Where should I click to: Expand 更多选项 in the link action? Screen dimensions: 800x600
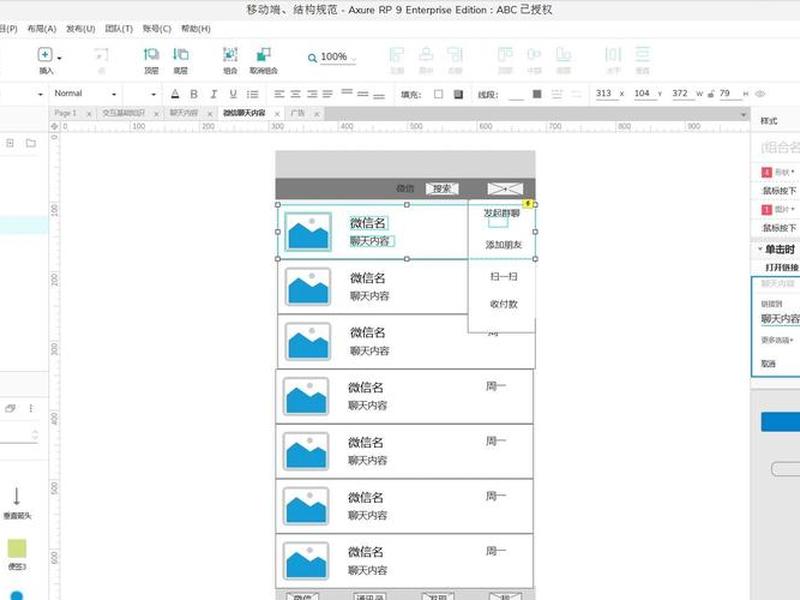tap(777, 340)
